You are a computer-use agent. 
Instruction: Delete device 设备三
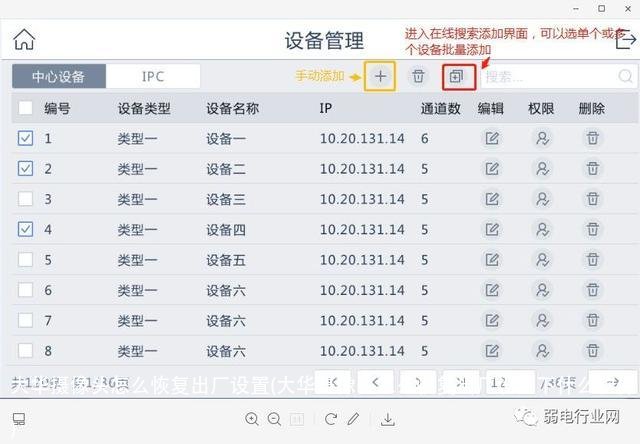(593, 199)
